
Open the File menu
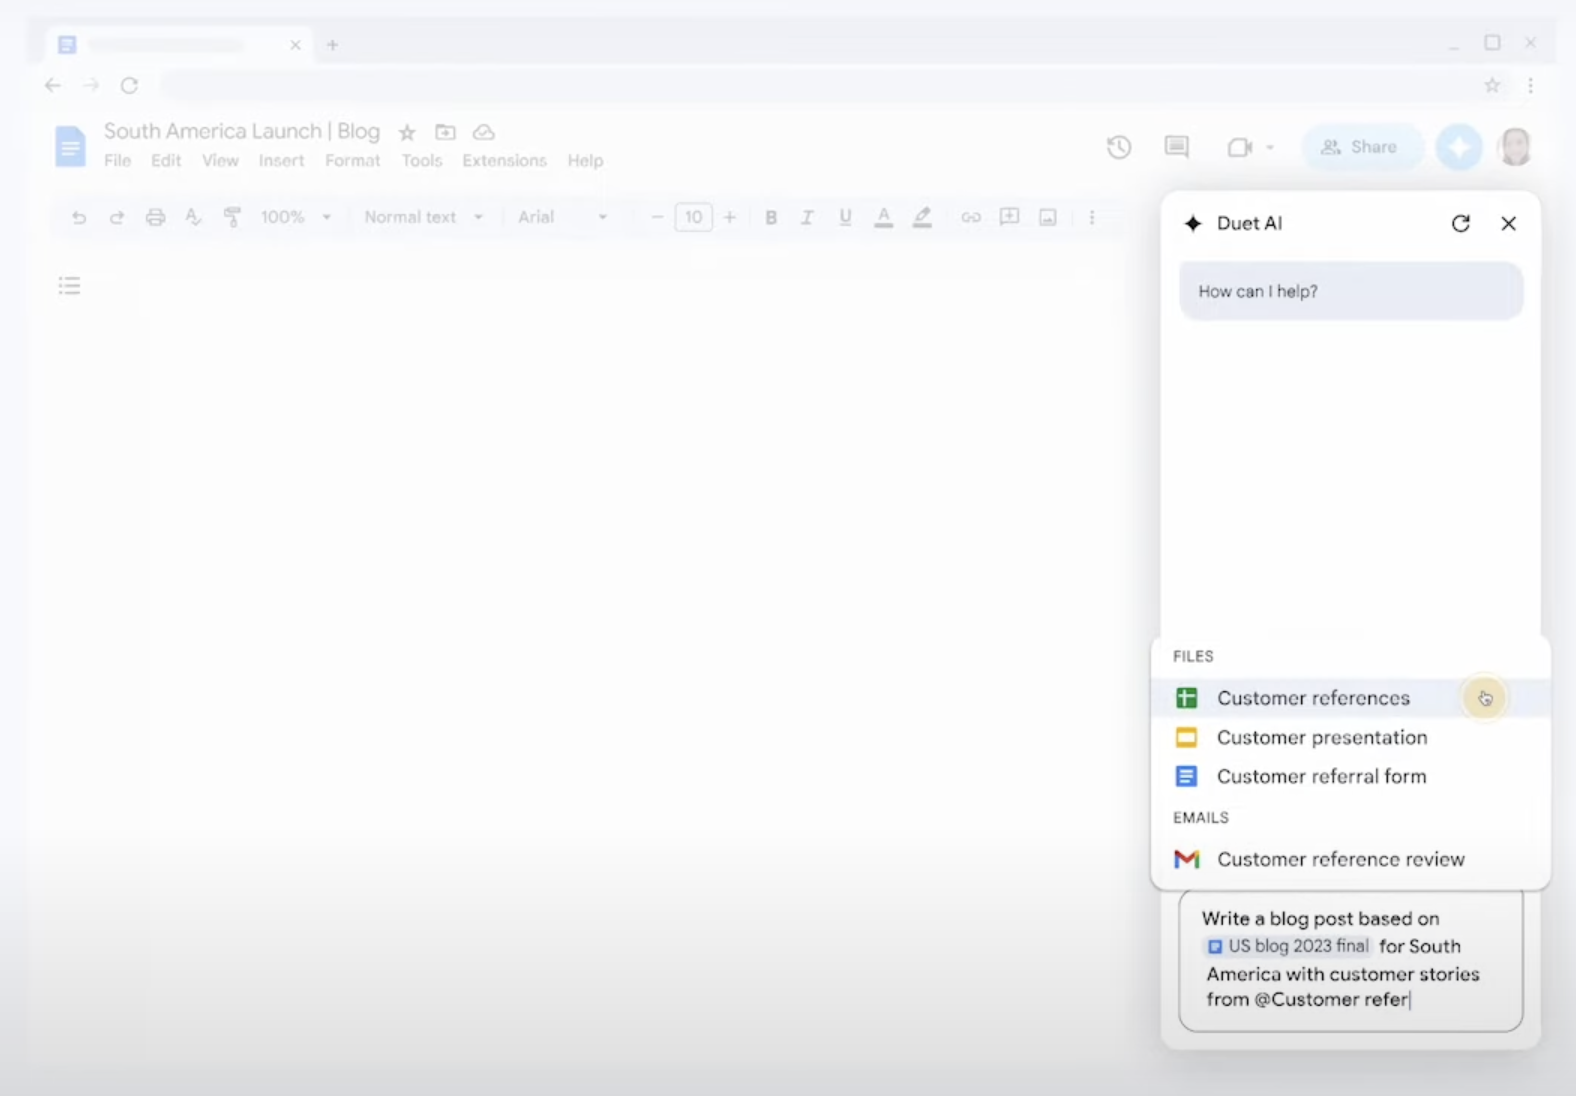coord(117,160)
